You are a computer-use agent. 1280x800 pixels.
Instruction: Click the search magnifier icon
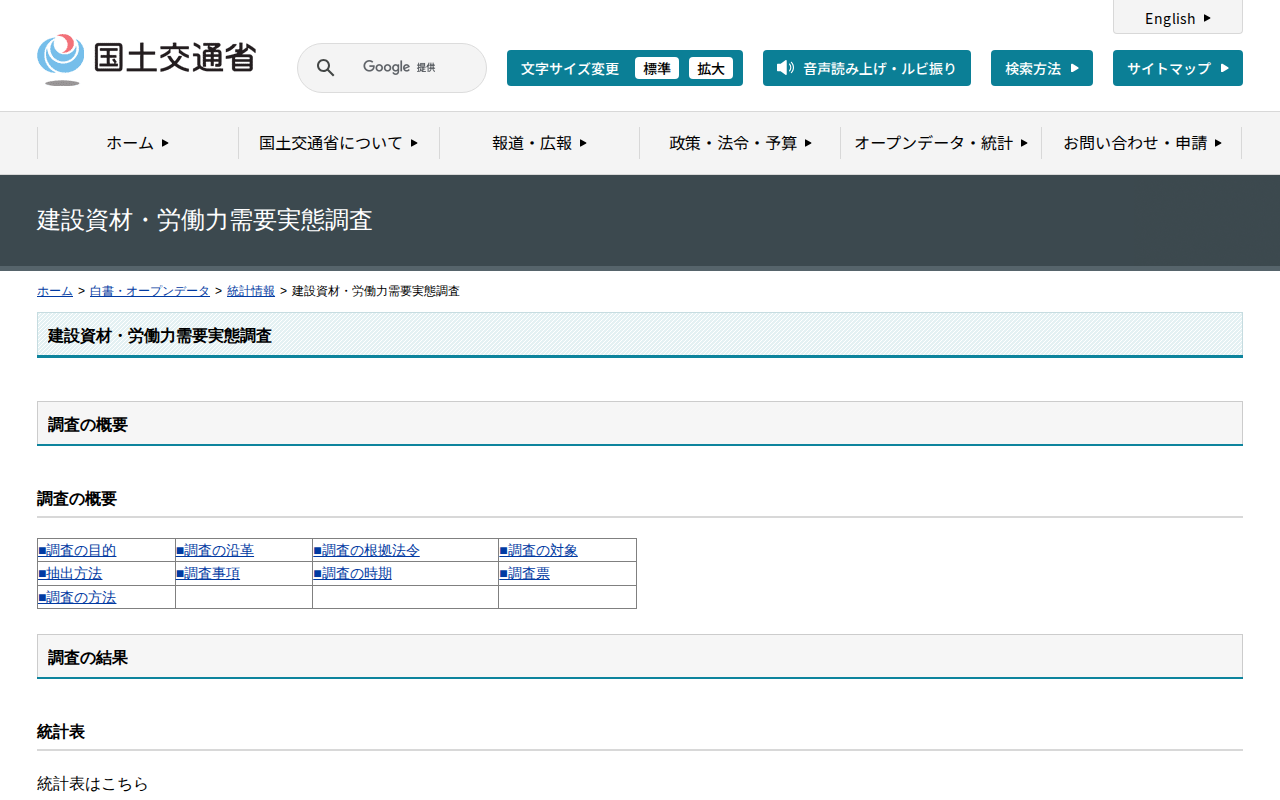325,68
